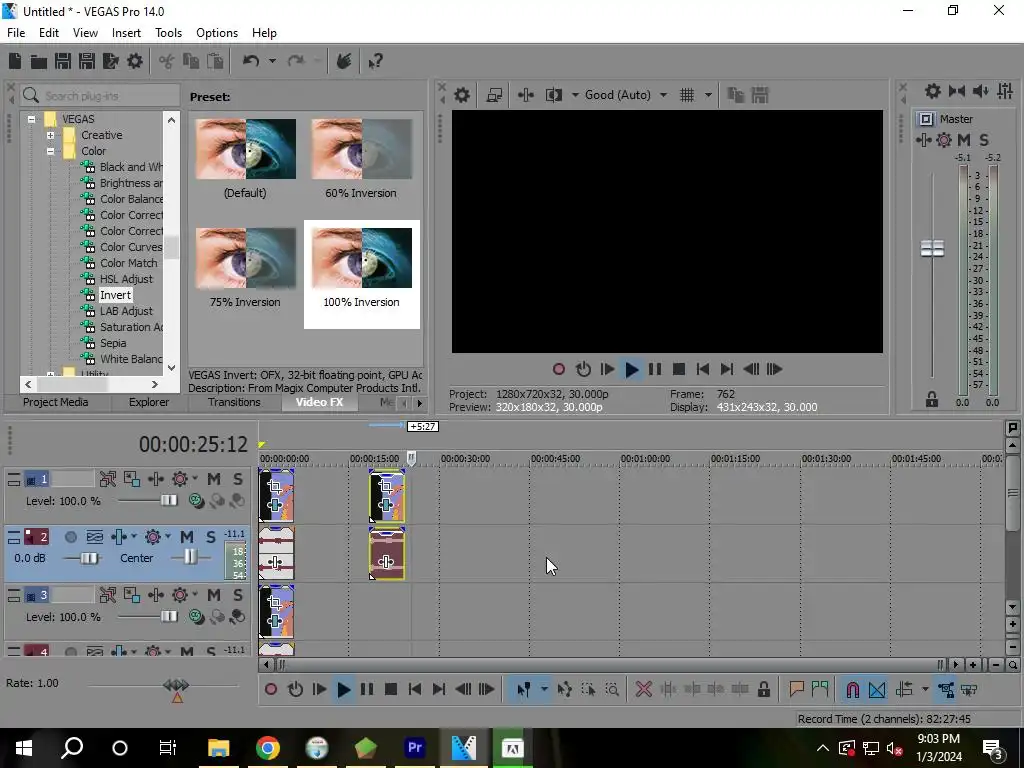The width and height of the screenshot is (1024, 768).
Task: Open the Edit Tool dropdown arrow
Action: point(543,690)
